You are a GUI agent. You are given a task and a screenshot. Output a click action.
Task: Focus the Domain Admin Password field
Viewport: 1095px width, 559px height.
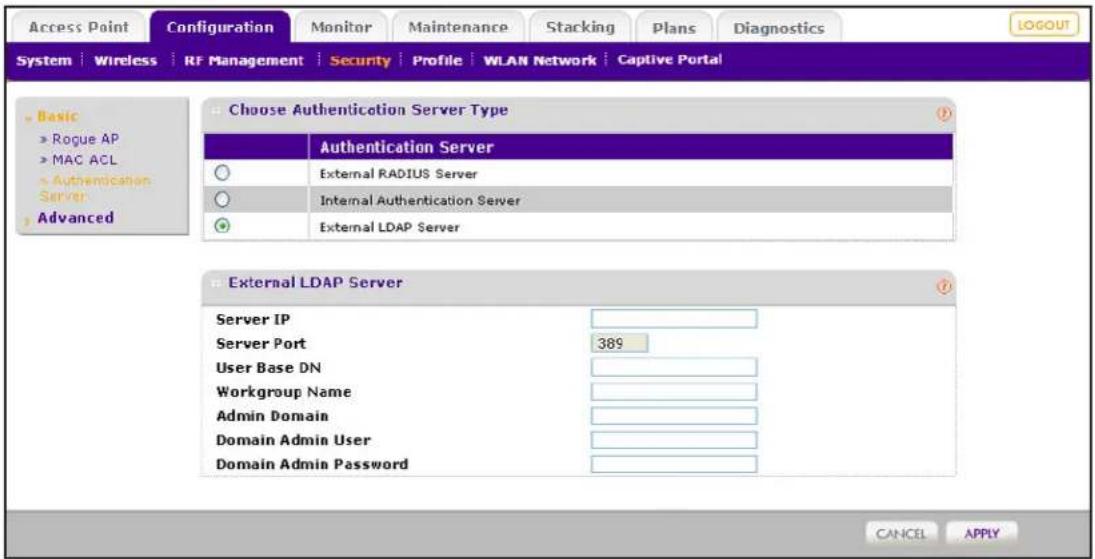tap(674, 464)
